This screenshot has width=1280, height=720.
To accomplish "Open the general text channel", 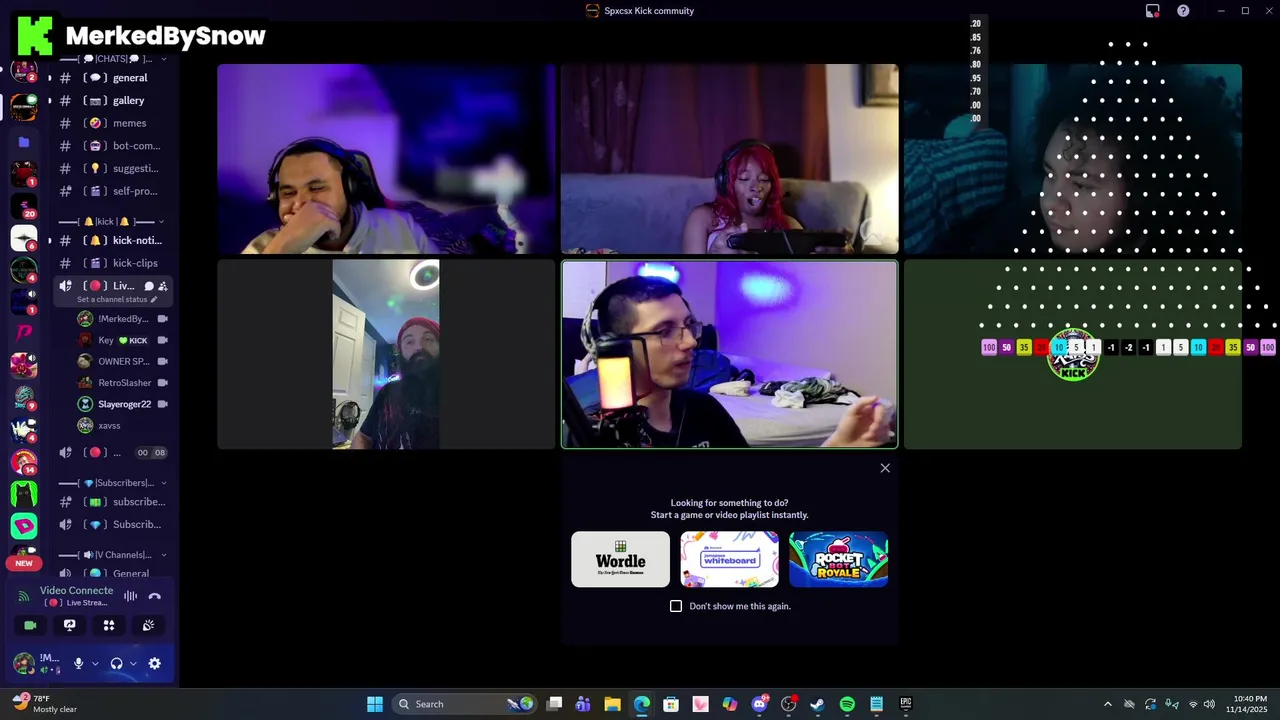I will [x=113, y=78].
